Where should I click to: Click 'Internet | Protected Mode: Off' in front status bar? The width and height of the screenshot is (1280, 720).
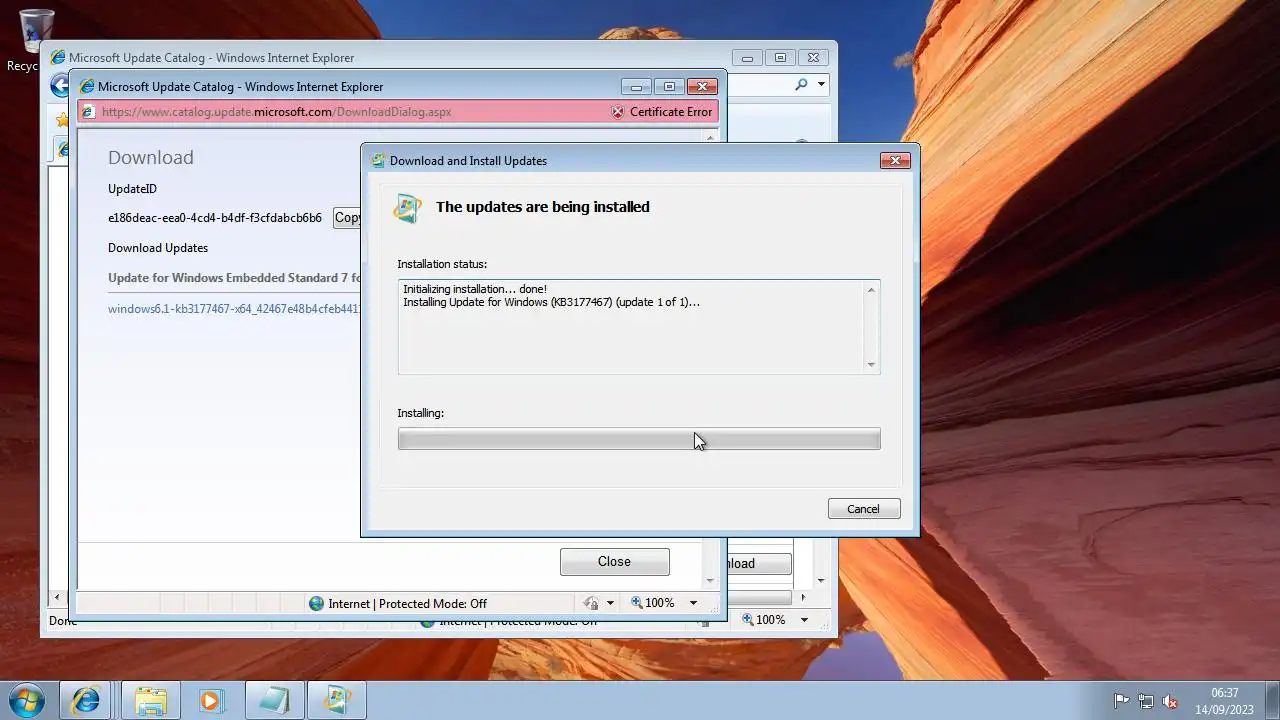(408, 603)
